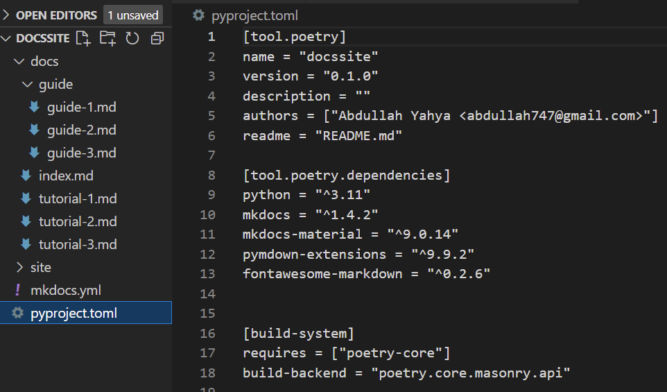Select the guide folder name
Image resolution: width=667 pixels, height=392 pixels.
pos(56,84)
